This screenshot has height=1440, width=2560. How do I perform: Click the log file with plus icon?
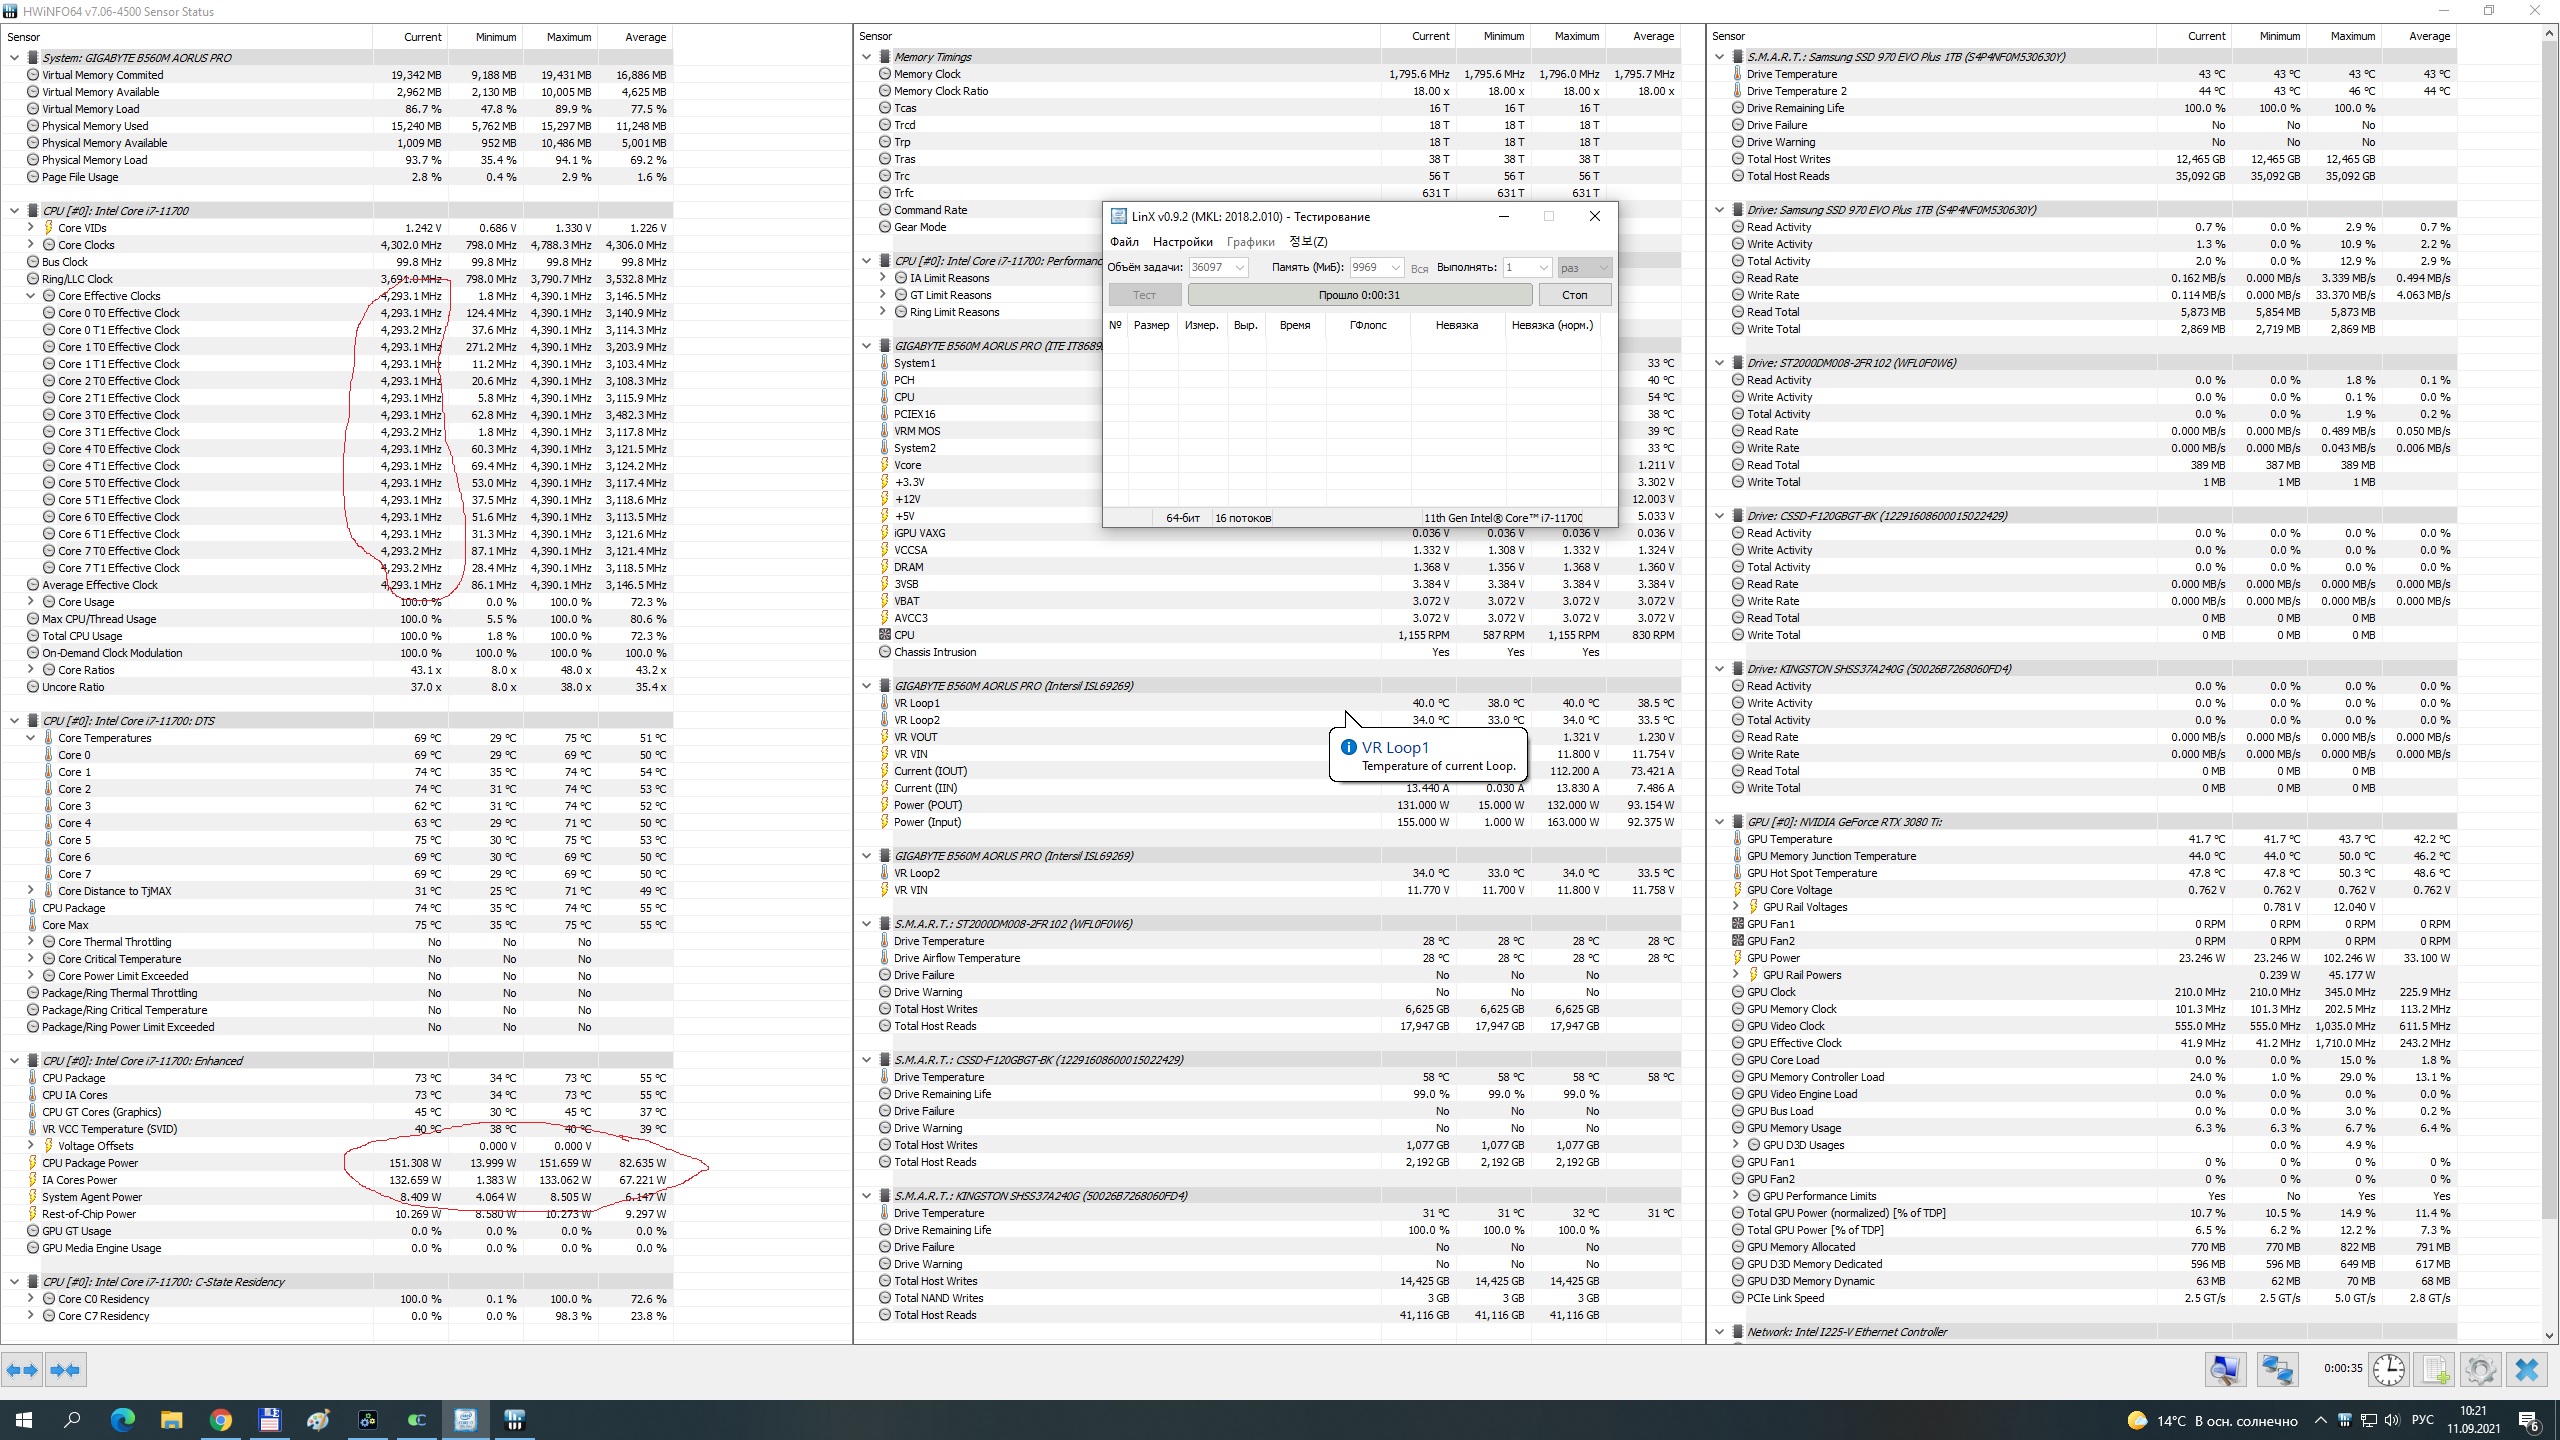click(x=2435, y=1370)
